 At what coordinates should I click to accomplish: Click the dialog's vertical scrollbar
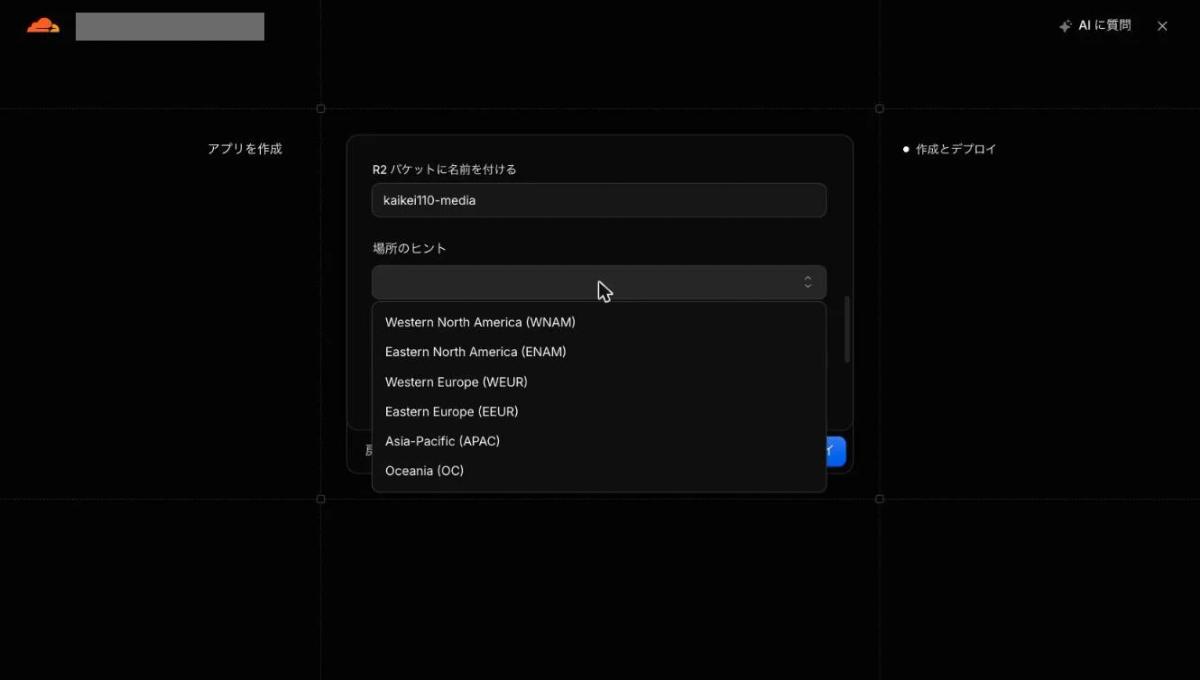pyautogui.click(x=848, y=329)
